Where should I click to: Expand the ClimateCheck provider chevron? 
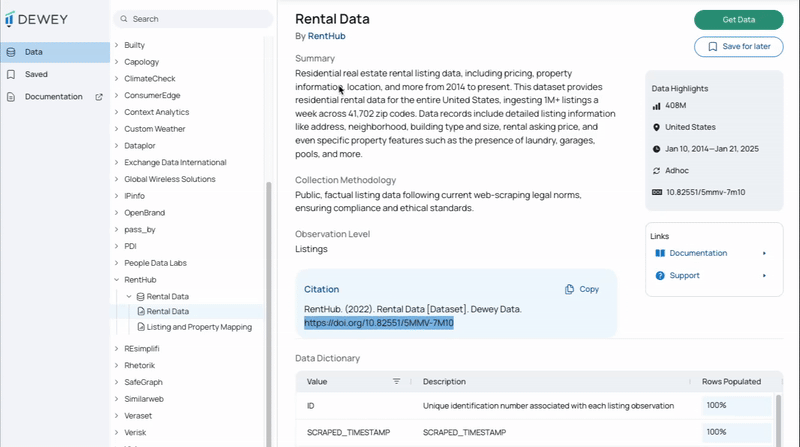116,79
